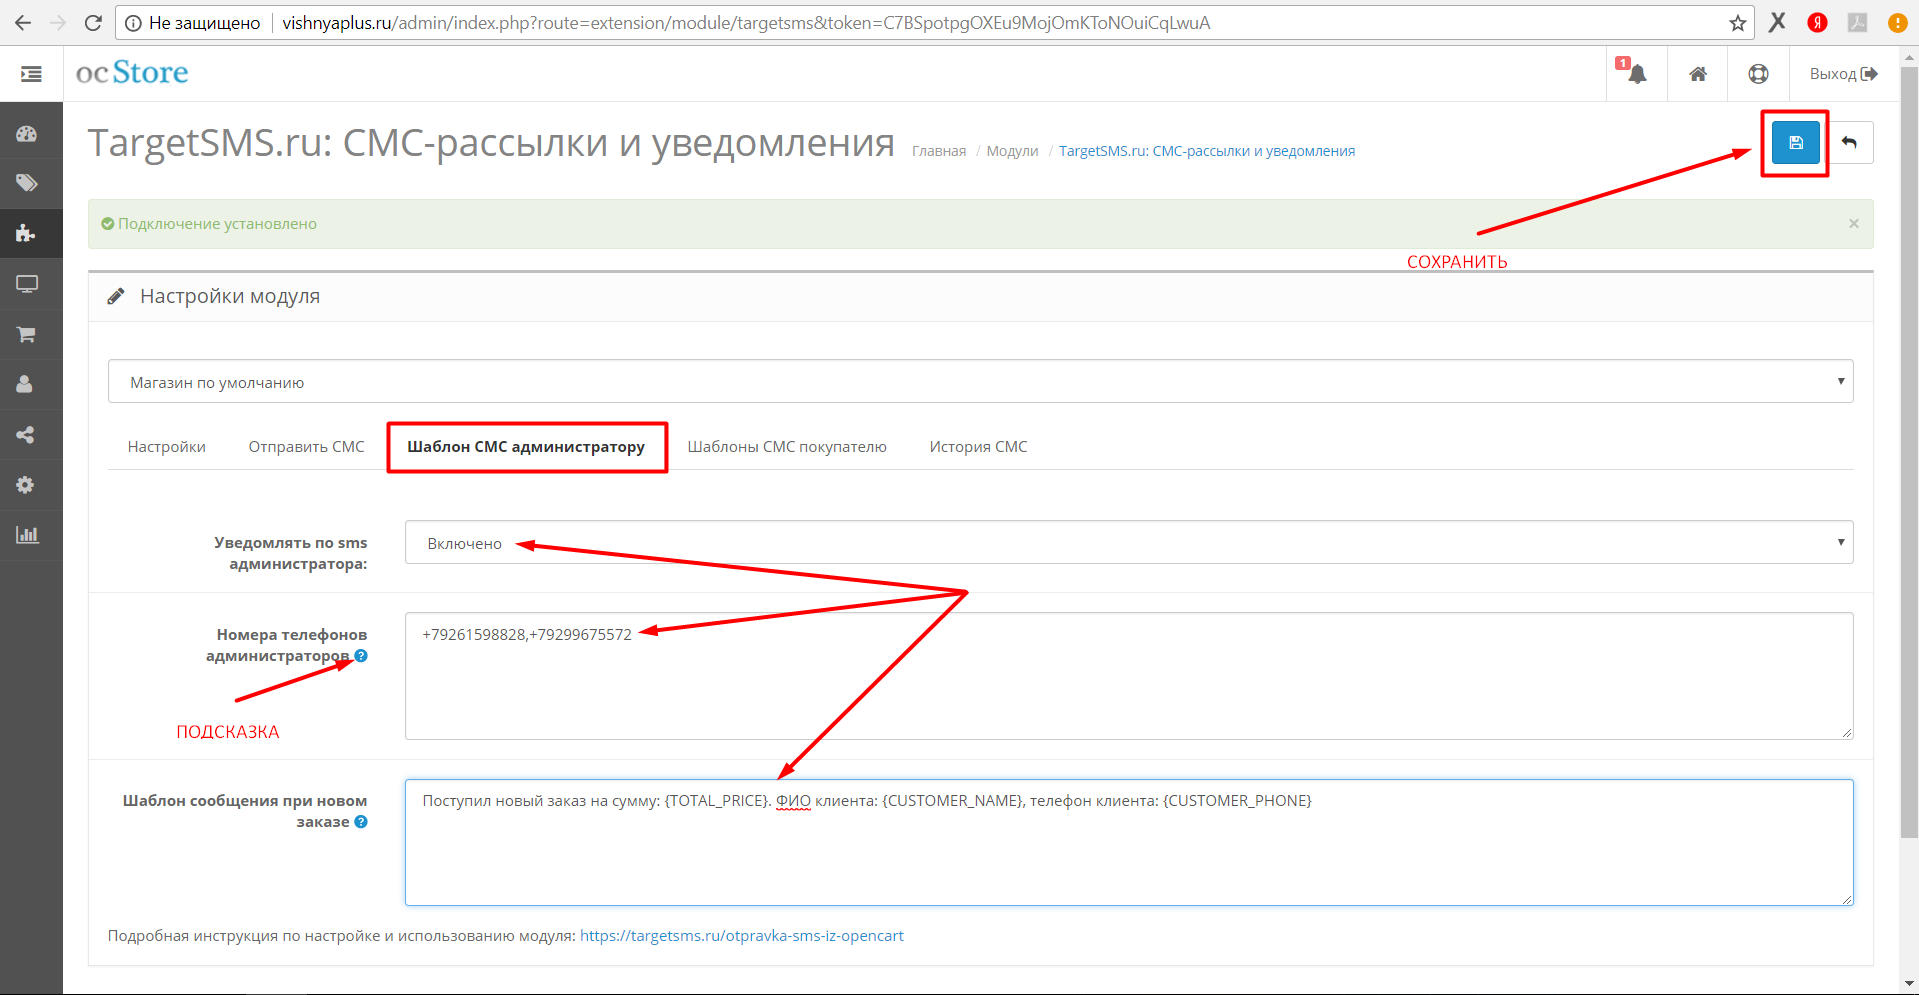Click the blue Save floppy-disk button
Viewport: 1919px width, 995px height.
pos(1795,143)
